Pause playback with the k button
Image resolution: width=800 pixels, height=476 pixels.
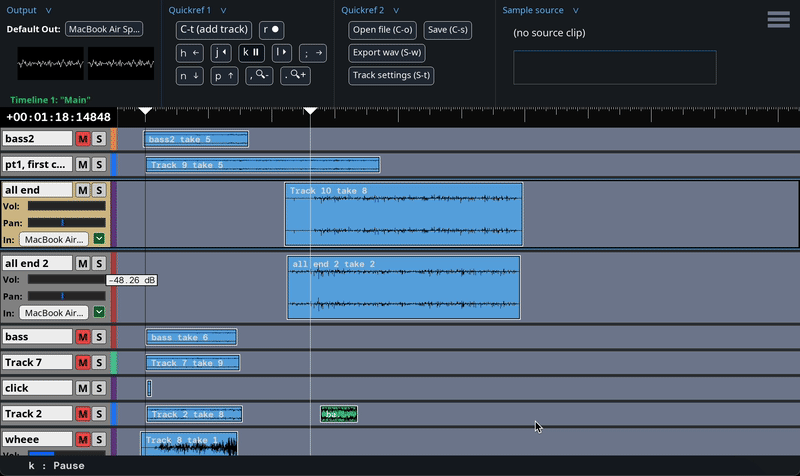pos(252,53)
